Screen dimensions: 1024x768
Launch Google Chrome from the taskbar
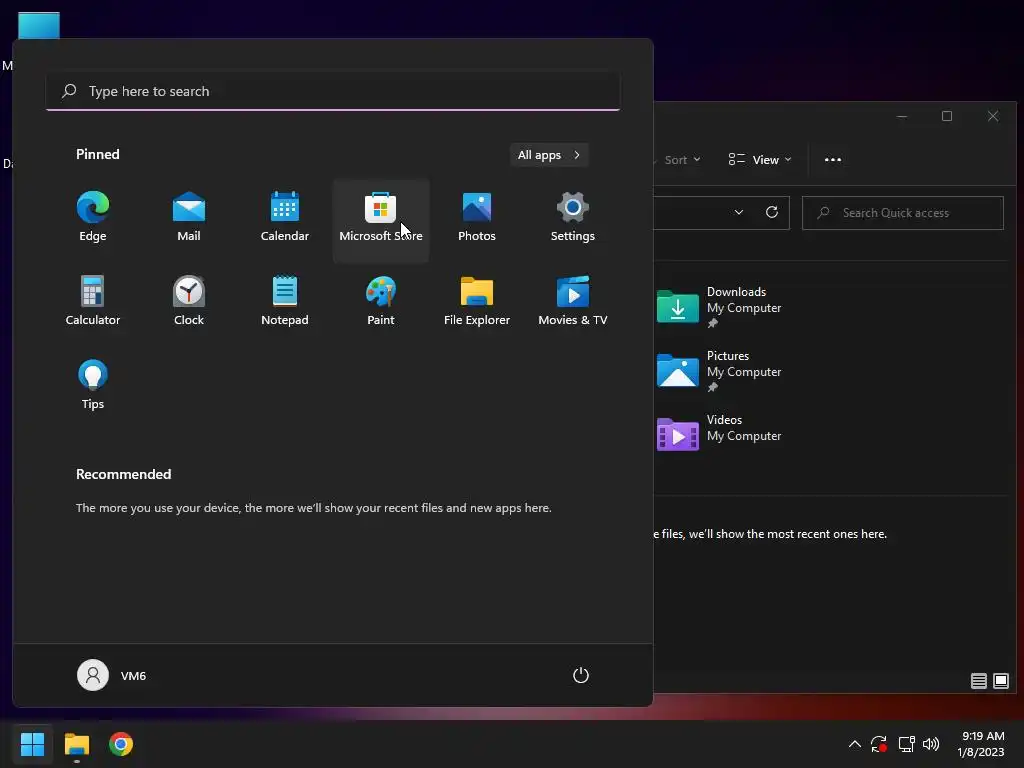tap(121, 744)
